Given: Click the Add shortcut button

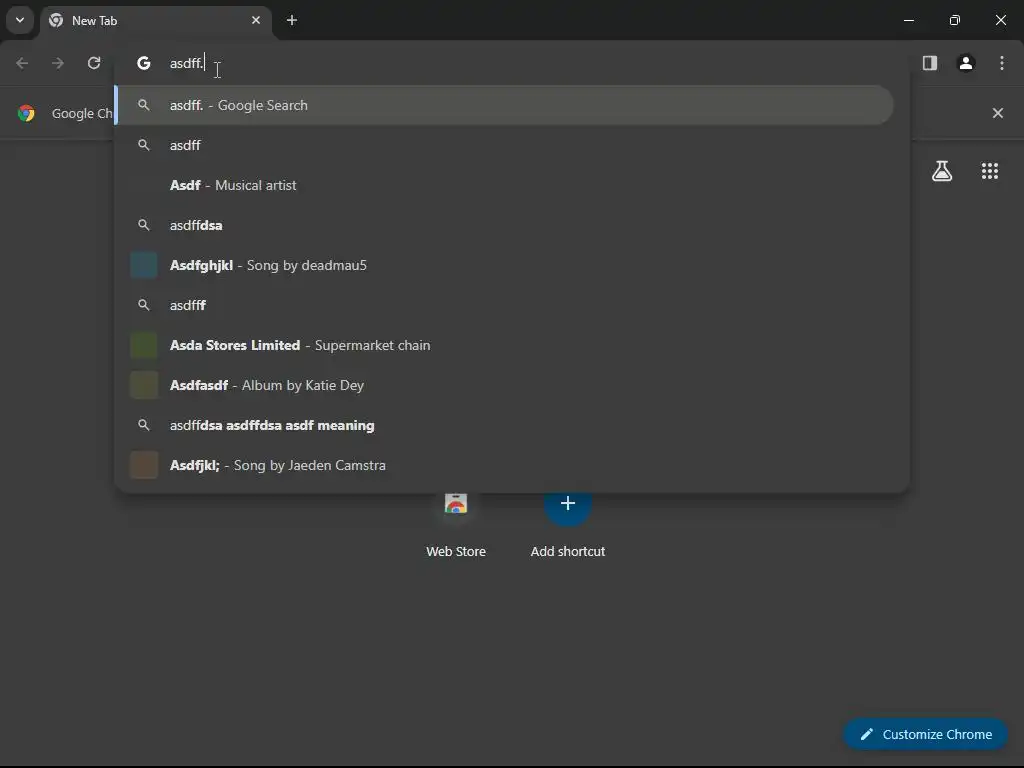Looking at the screenshot, I should (568, 522).
